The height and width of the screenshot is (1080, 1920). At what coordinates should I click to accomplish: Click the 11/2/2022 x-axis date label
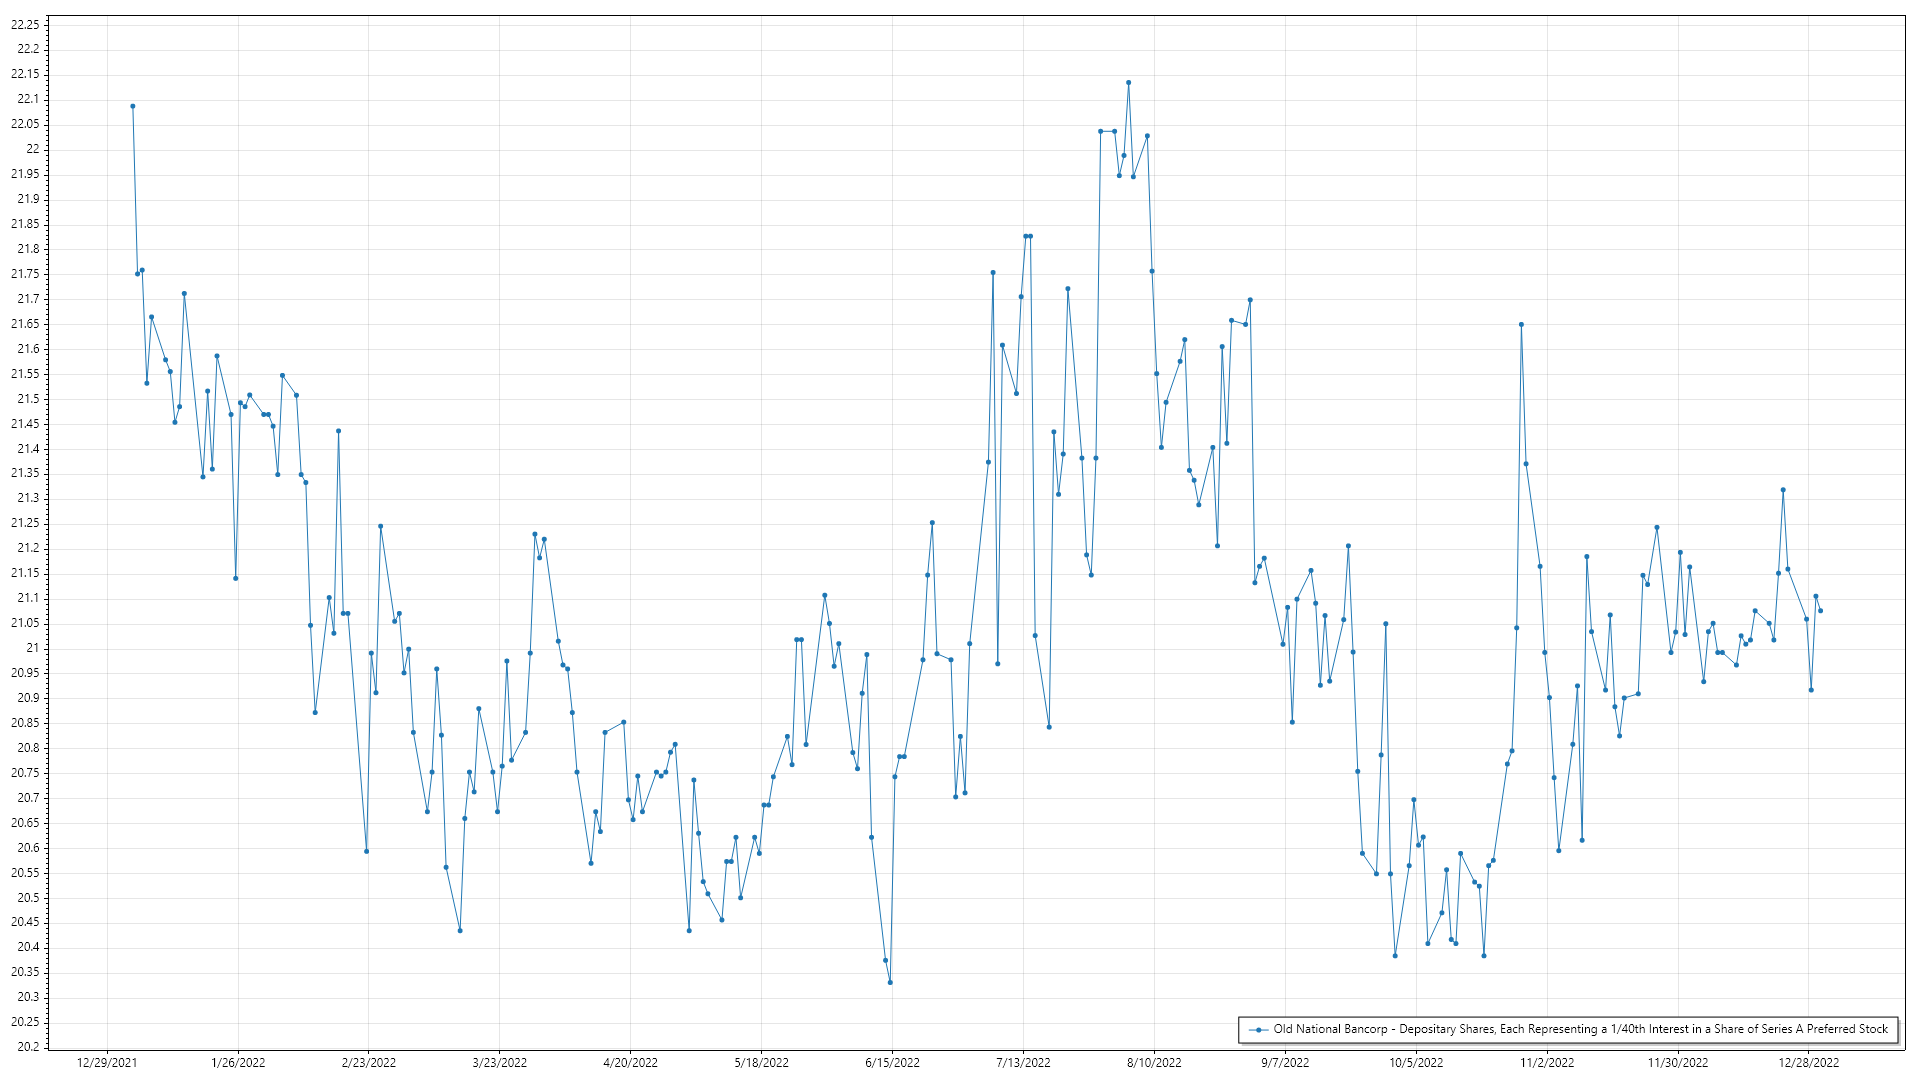tap(1547, 1063)
